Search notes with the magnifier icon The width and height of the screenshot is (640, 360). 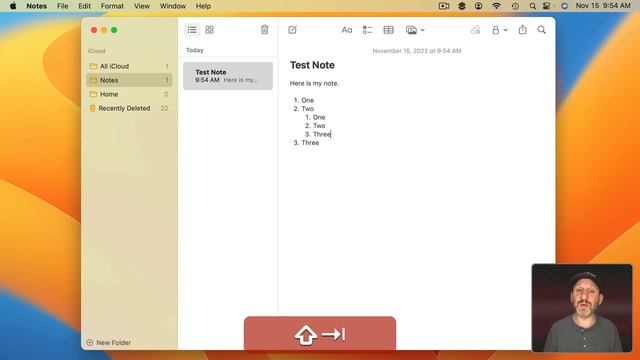[542, 30]
